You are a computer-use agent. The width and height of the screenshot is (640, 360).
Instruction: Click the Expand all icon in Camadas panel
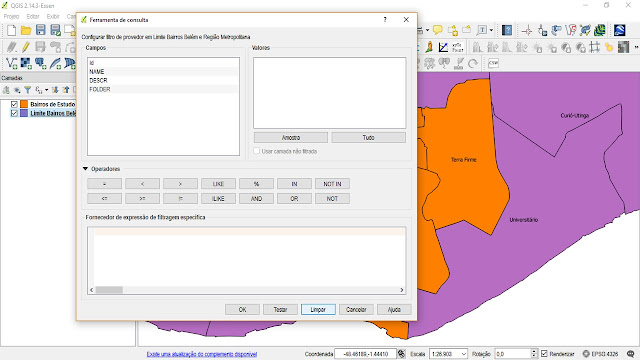click(55, 90)
